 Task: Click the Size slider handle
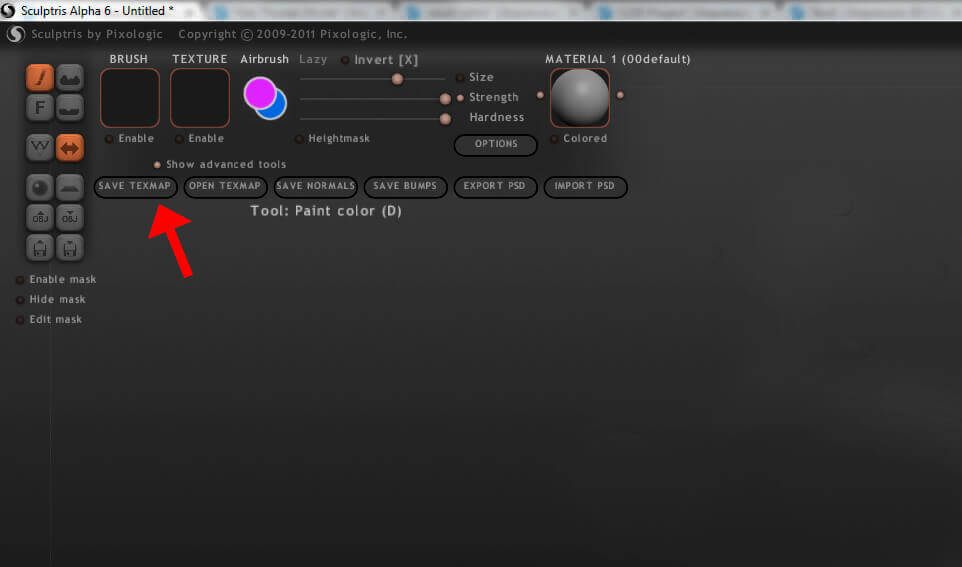(398, 79)
